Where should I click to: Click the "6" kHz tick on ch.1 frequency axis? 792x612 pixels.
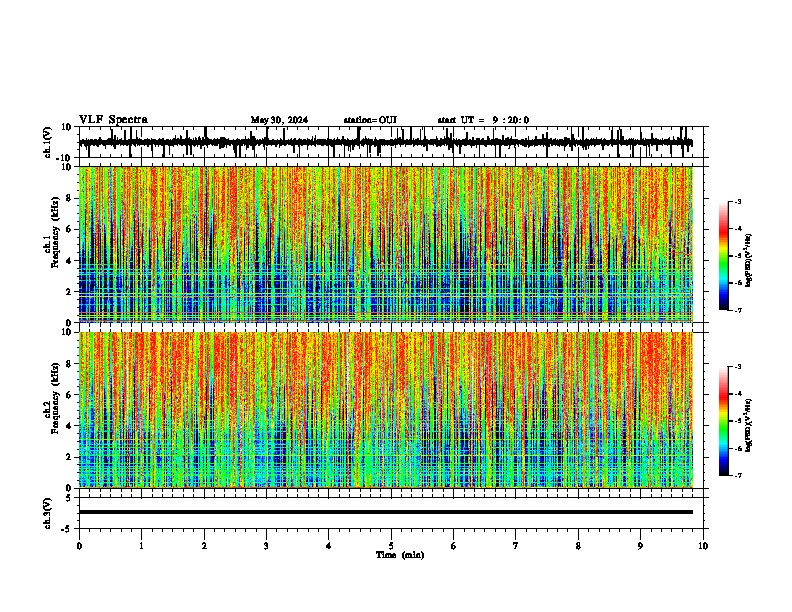69,229
